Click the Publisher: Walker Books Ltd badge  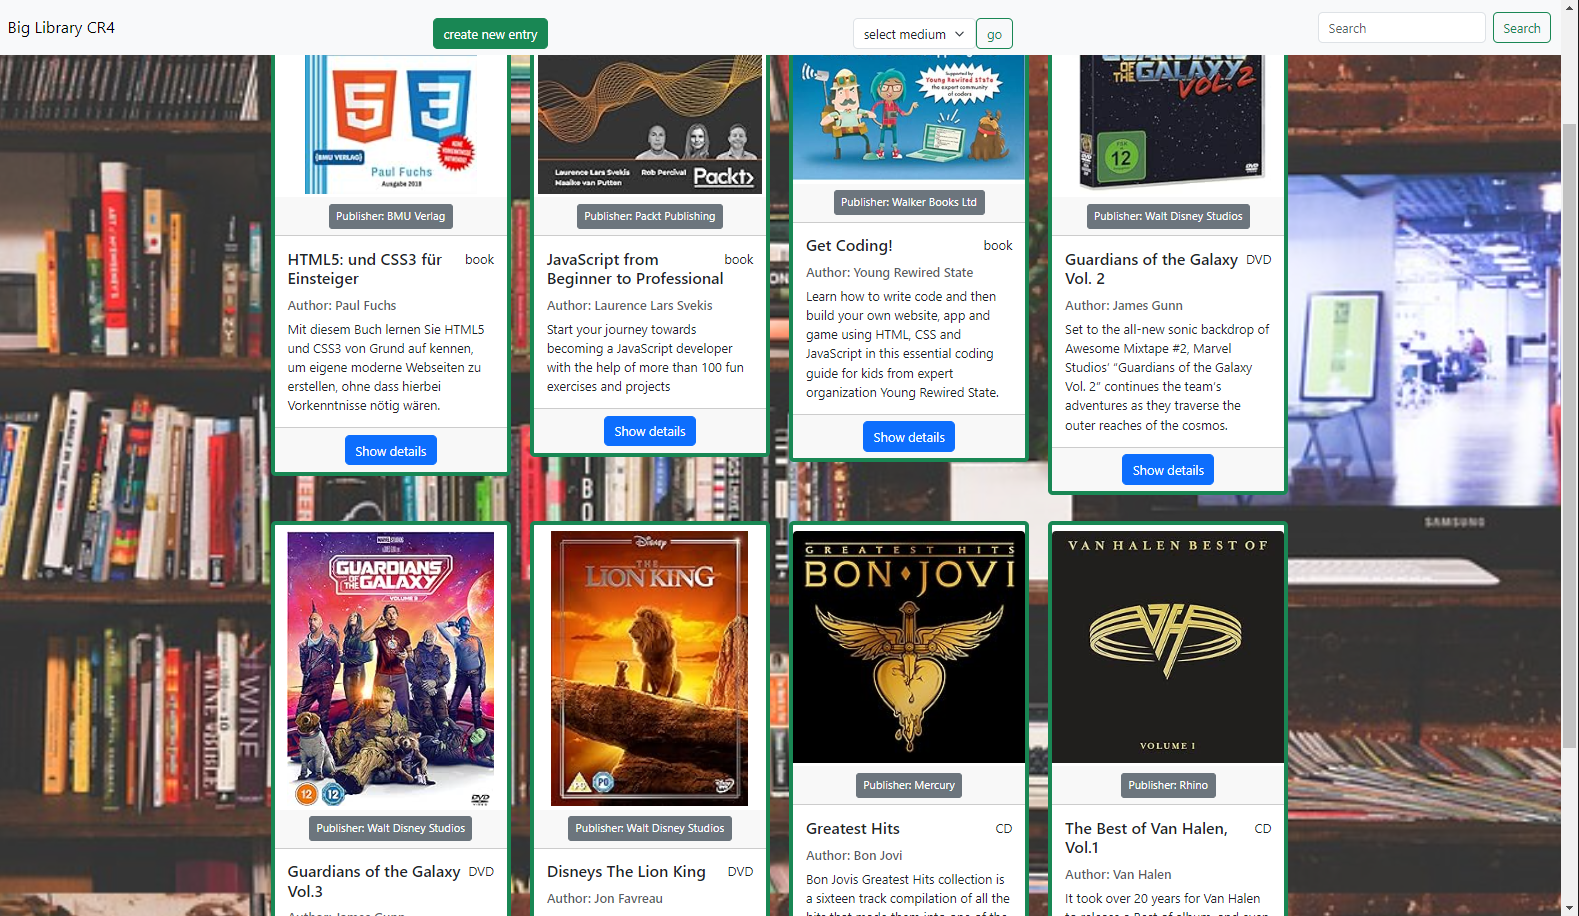909,202
